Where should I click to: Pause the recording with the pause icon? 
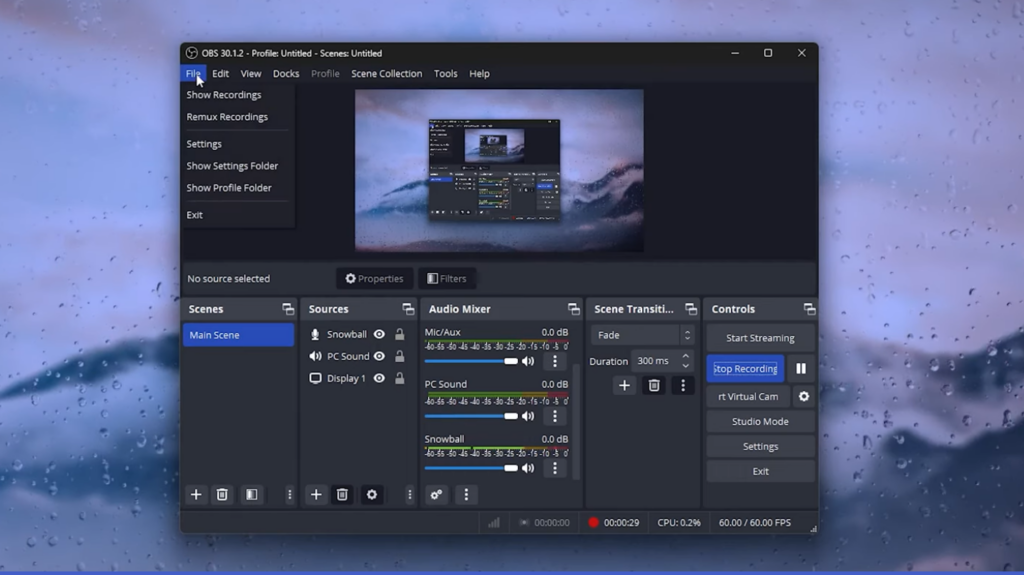pos(801,369)
